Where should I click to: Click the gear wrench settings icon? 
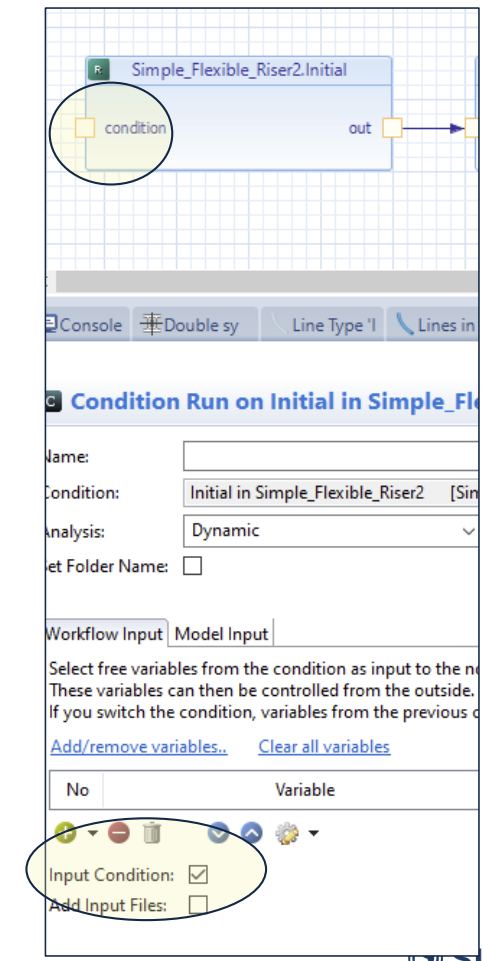pyautogui.click(x=287, y=833)
